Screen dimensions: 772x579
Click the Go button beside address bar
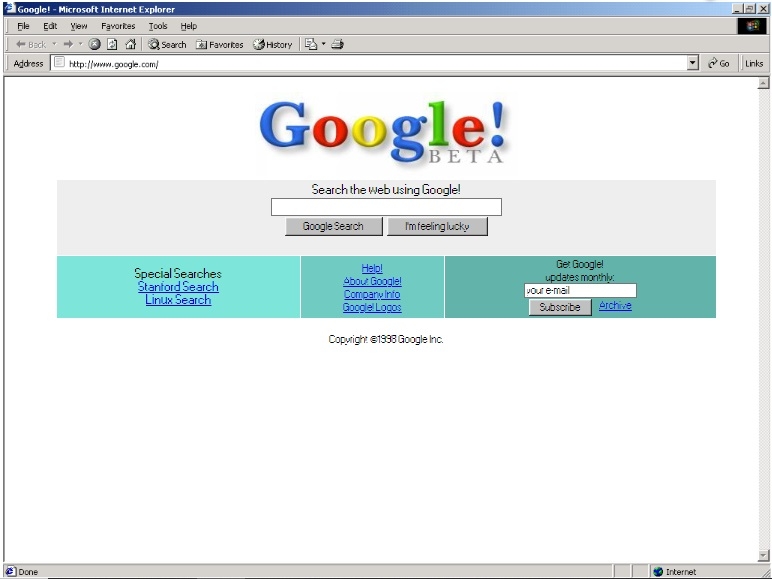[x=719, y=63]
